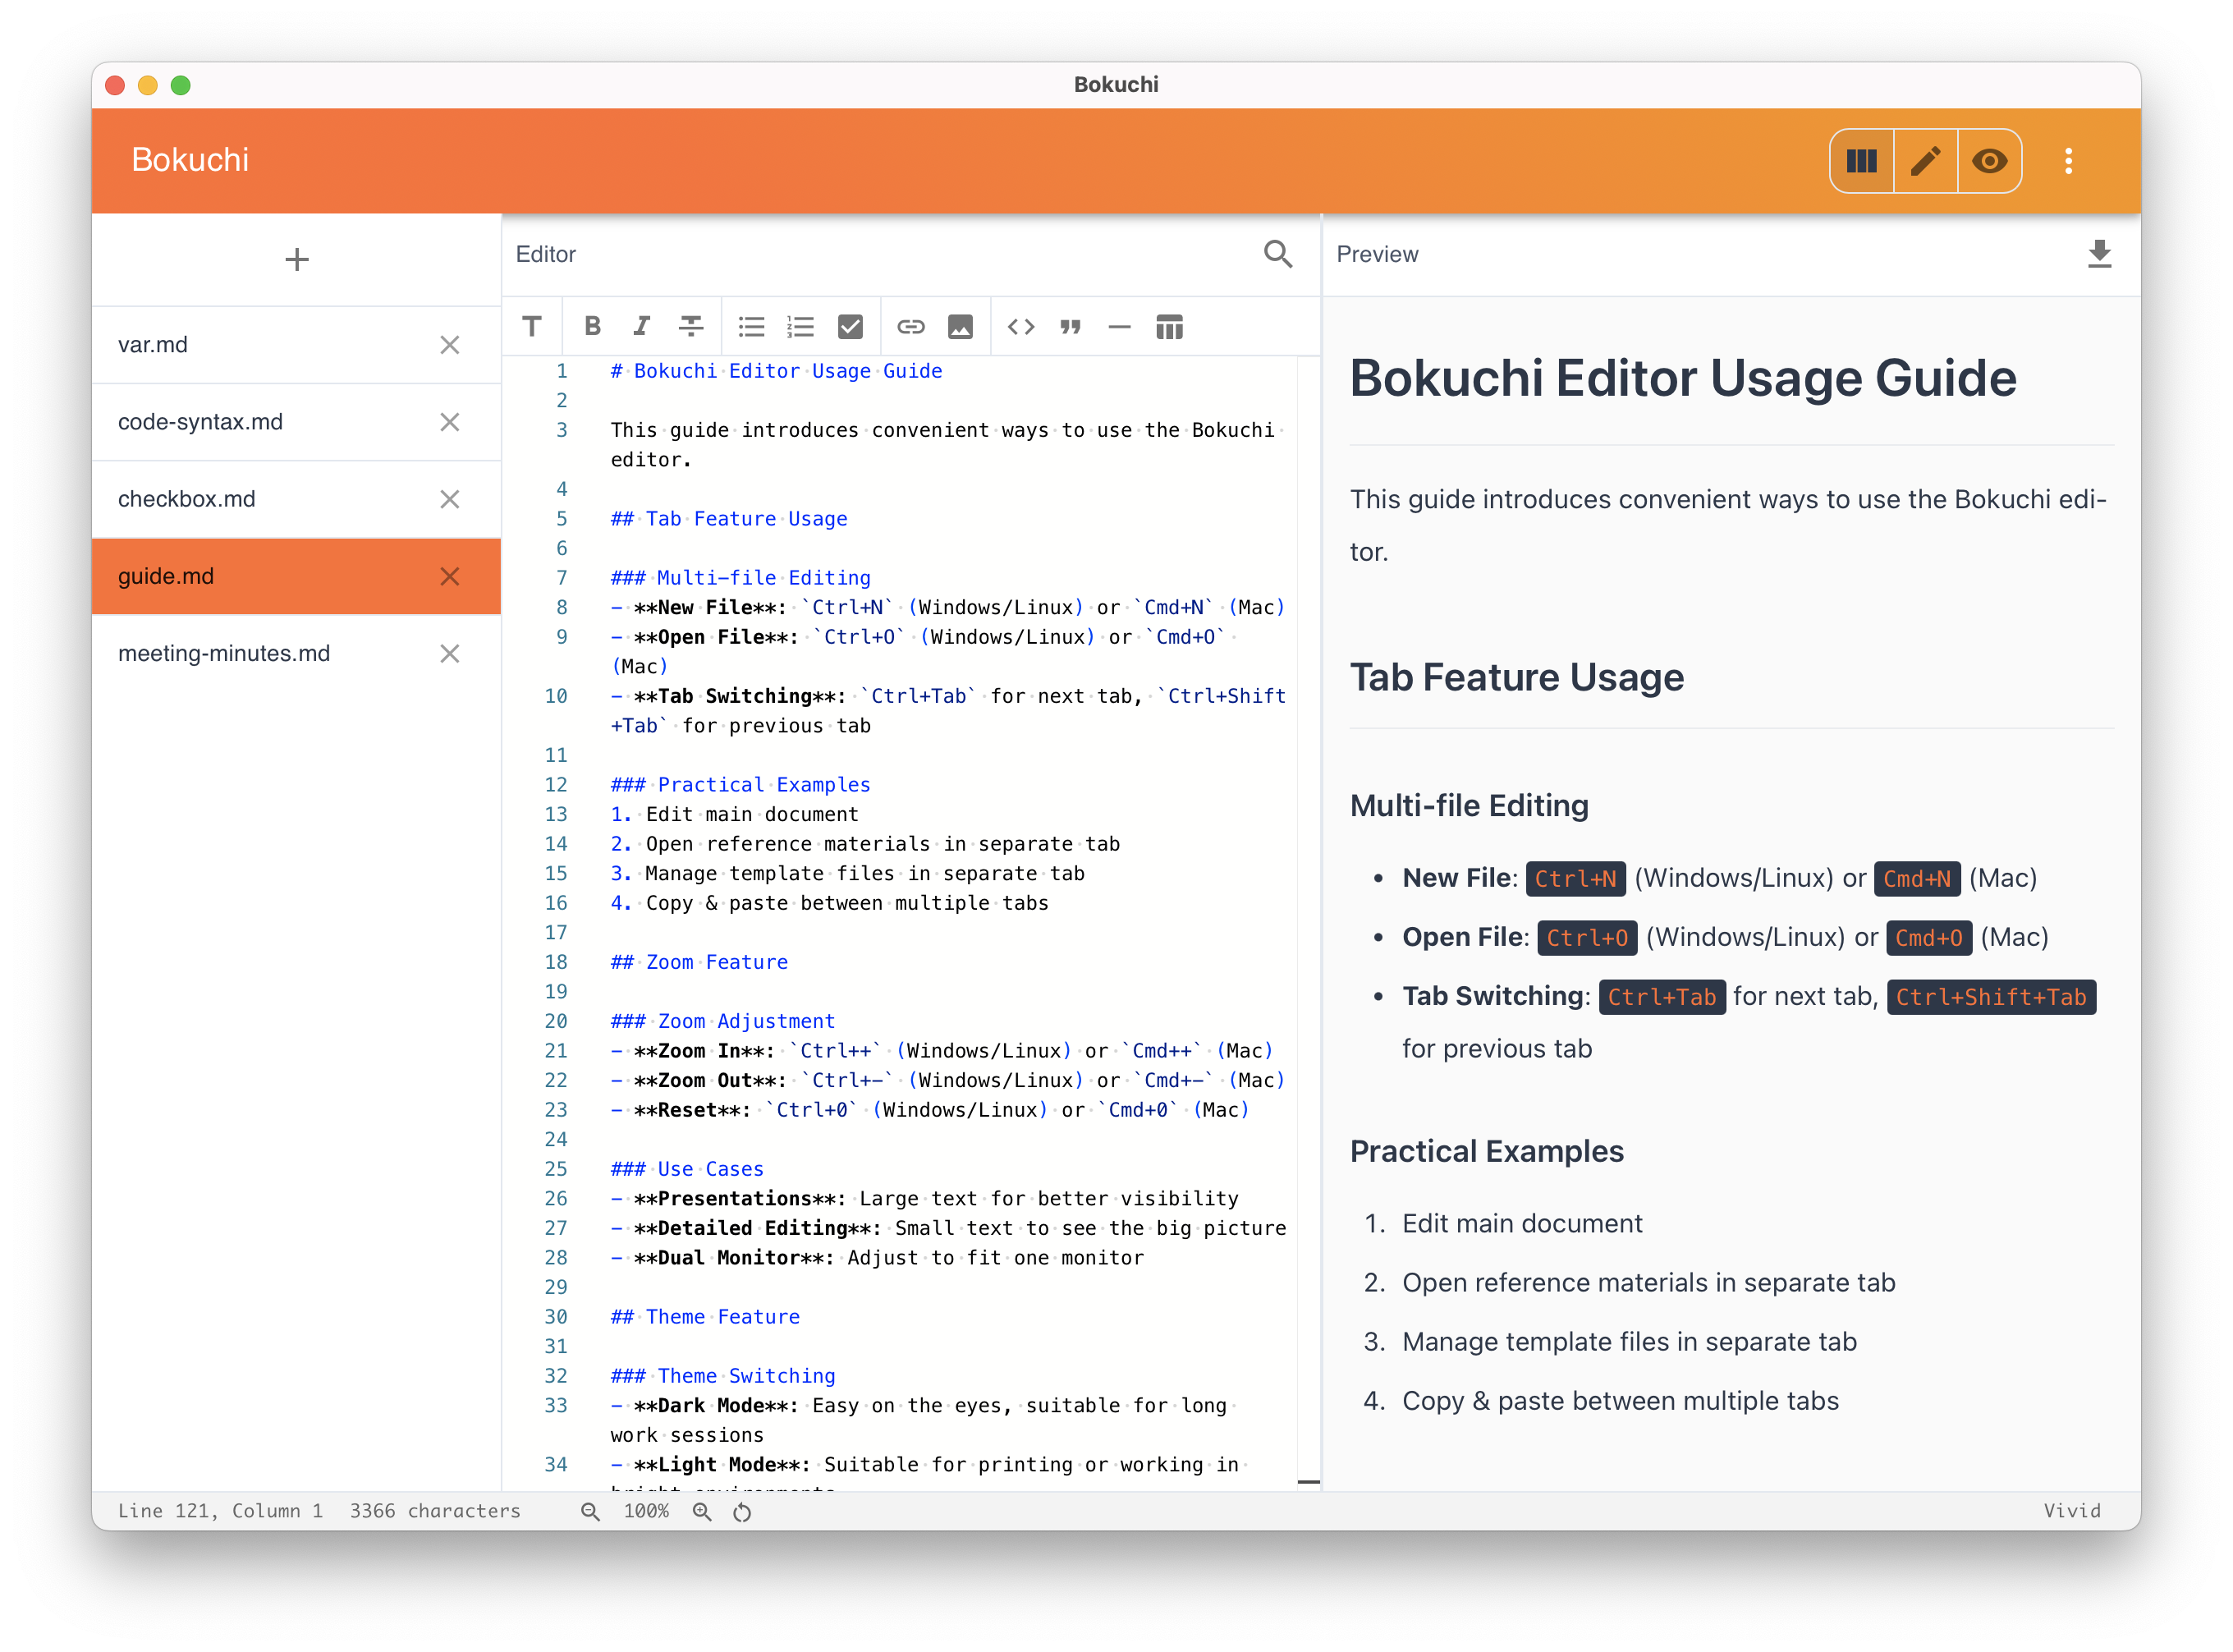Viewport: 2233px width, 1652px height.
Task: Toggle bold formatting in editor toolbar
Action: pyautogui.click(x=592, y=326)
